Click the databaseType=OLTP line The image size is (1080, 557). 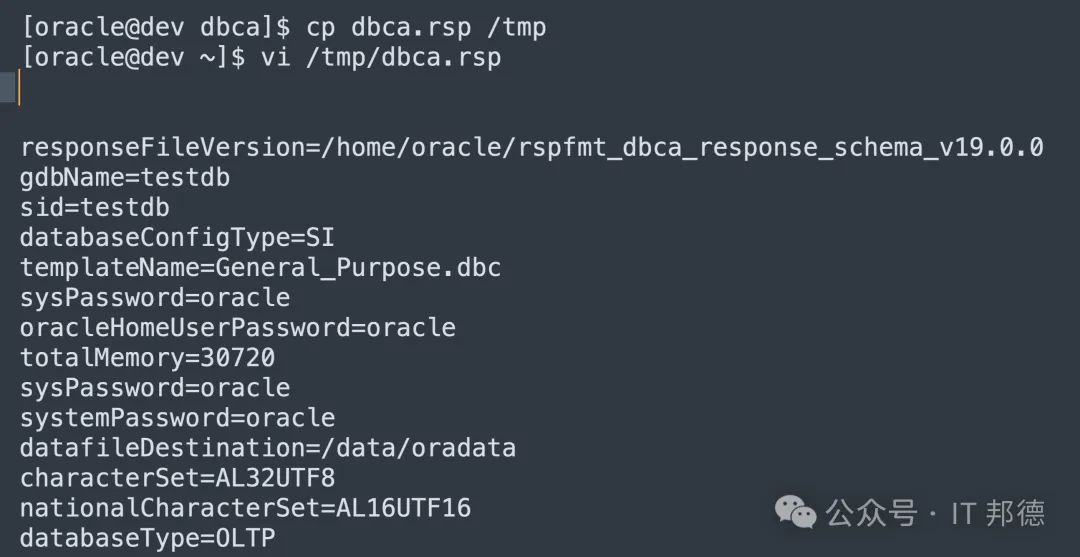[x=147, y=538]
